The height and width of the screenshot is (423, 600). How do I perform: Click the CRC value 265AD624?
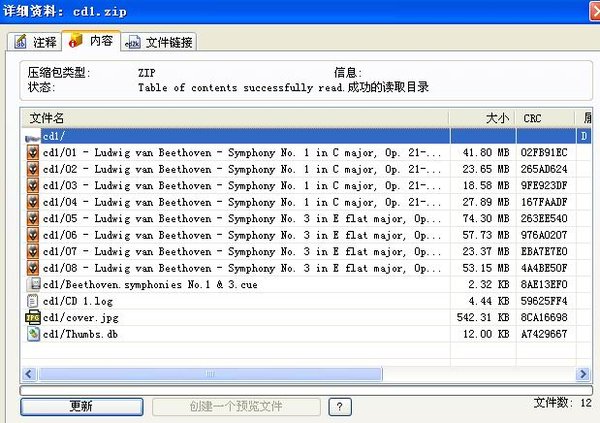pos(544,169)
